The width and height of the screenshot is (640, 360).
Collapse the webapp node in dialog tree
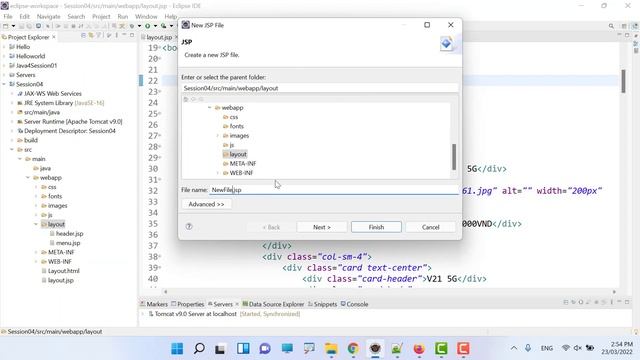210,108
